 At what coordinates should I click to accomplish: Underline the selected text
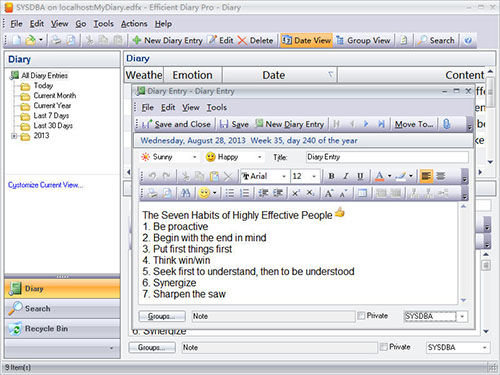(360, 176)
